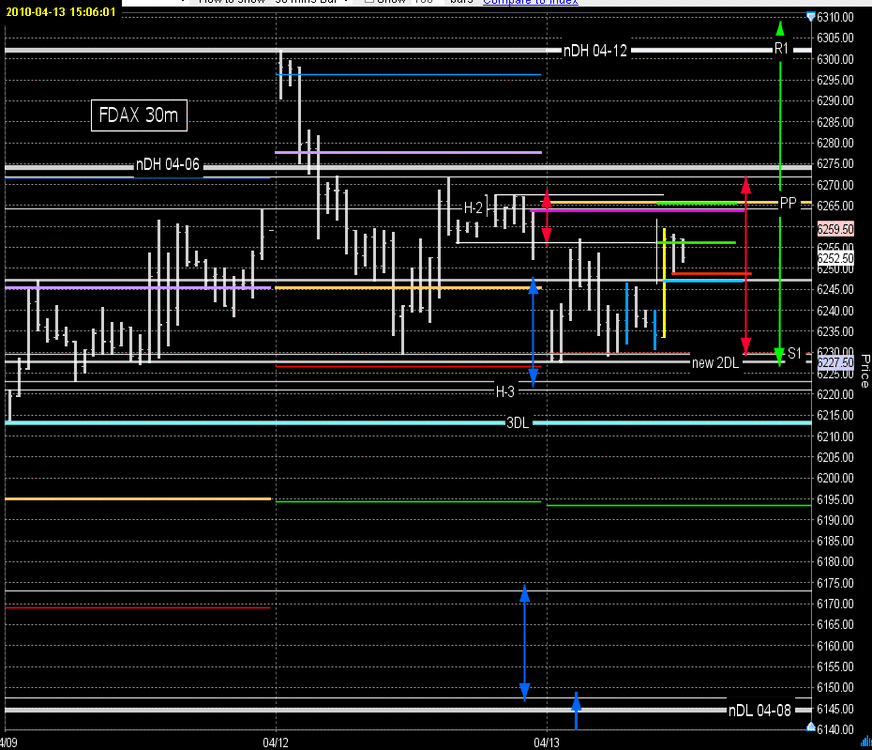Click the 6259.50 price tag on axis

(835, 229)
